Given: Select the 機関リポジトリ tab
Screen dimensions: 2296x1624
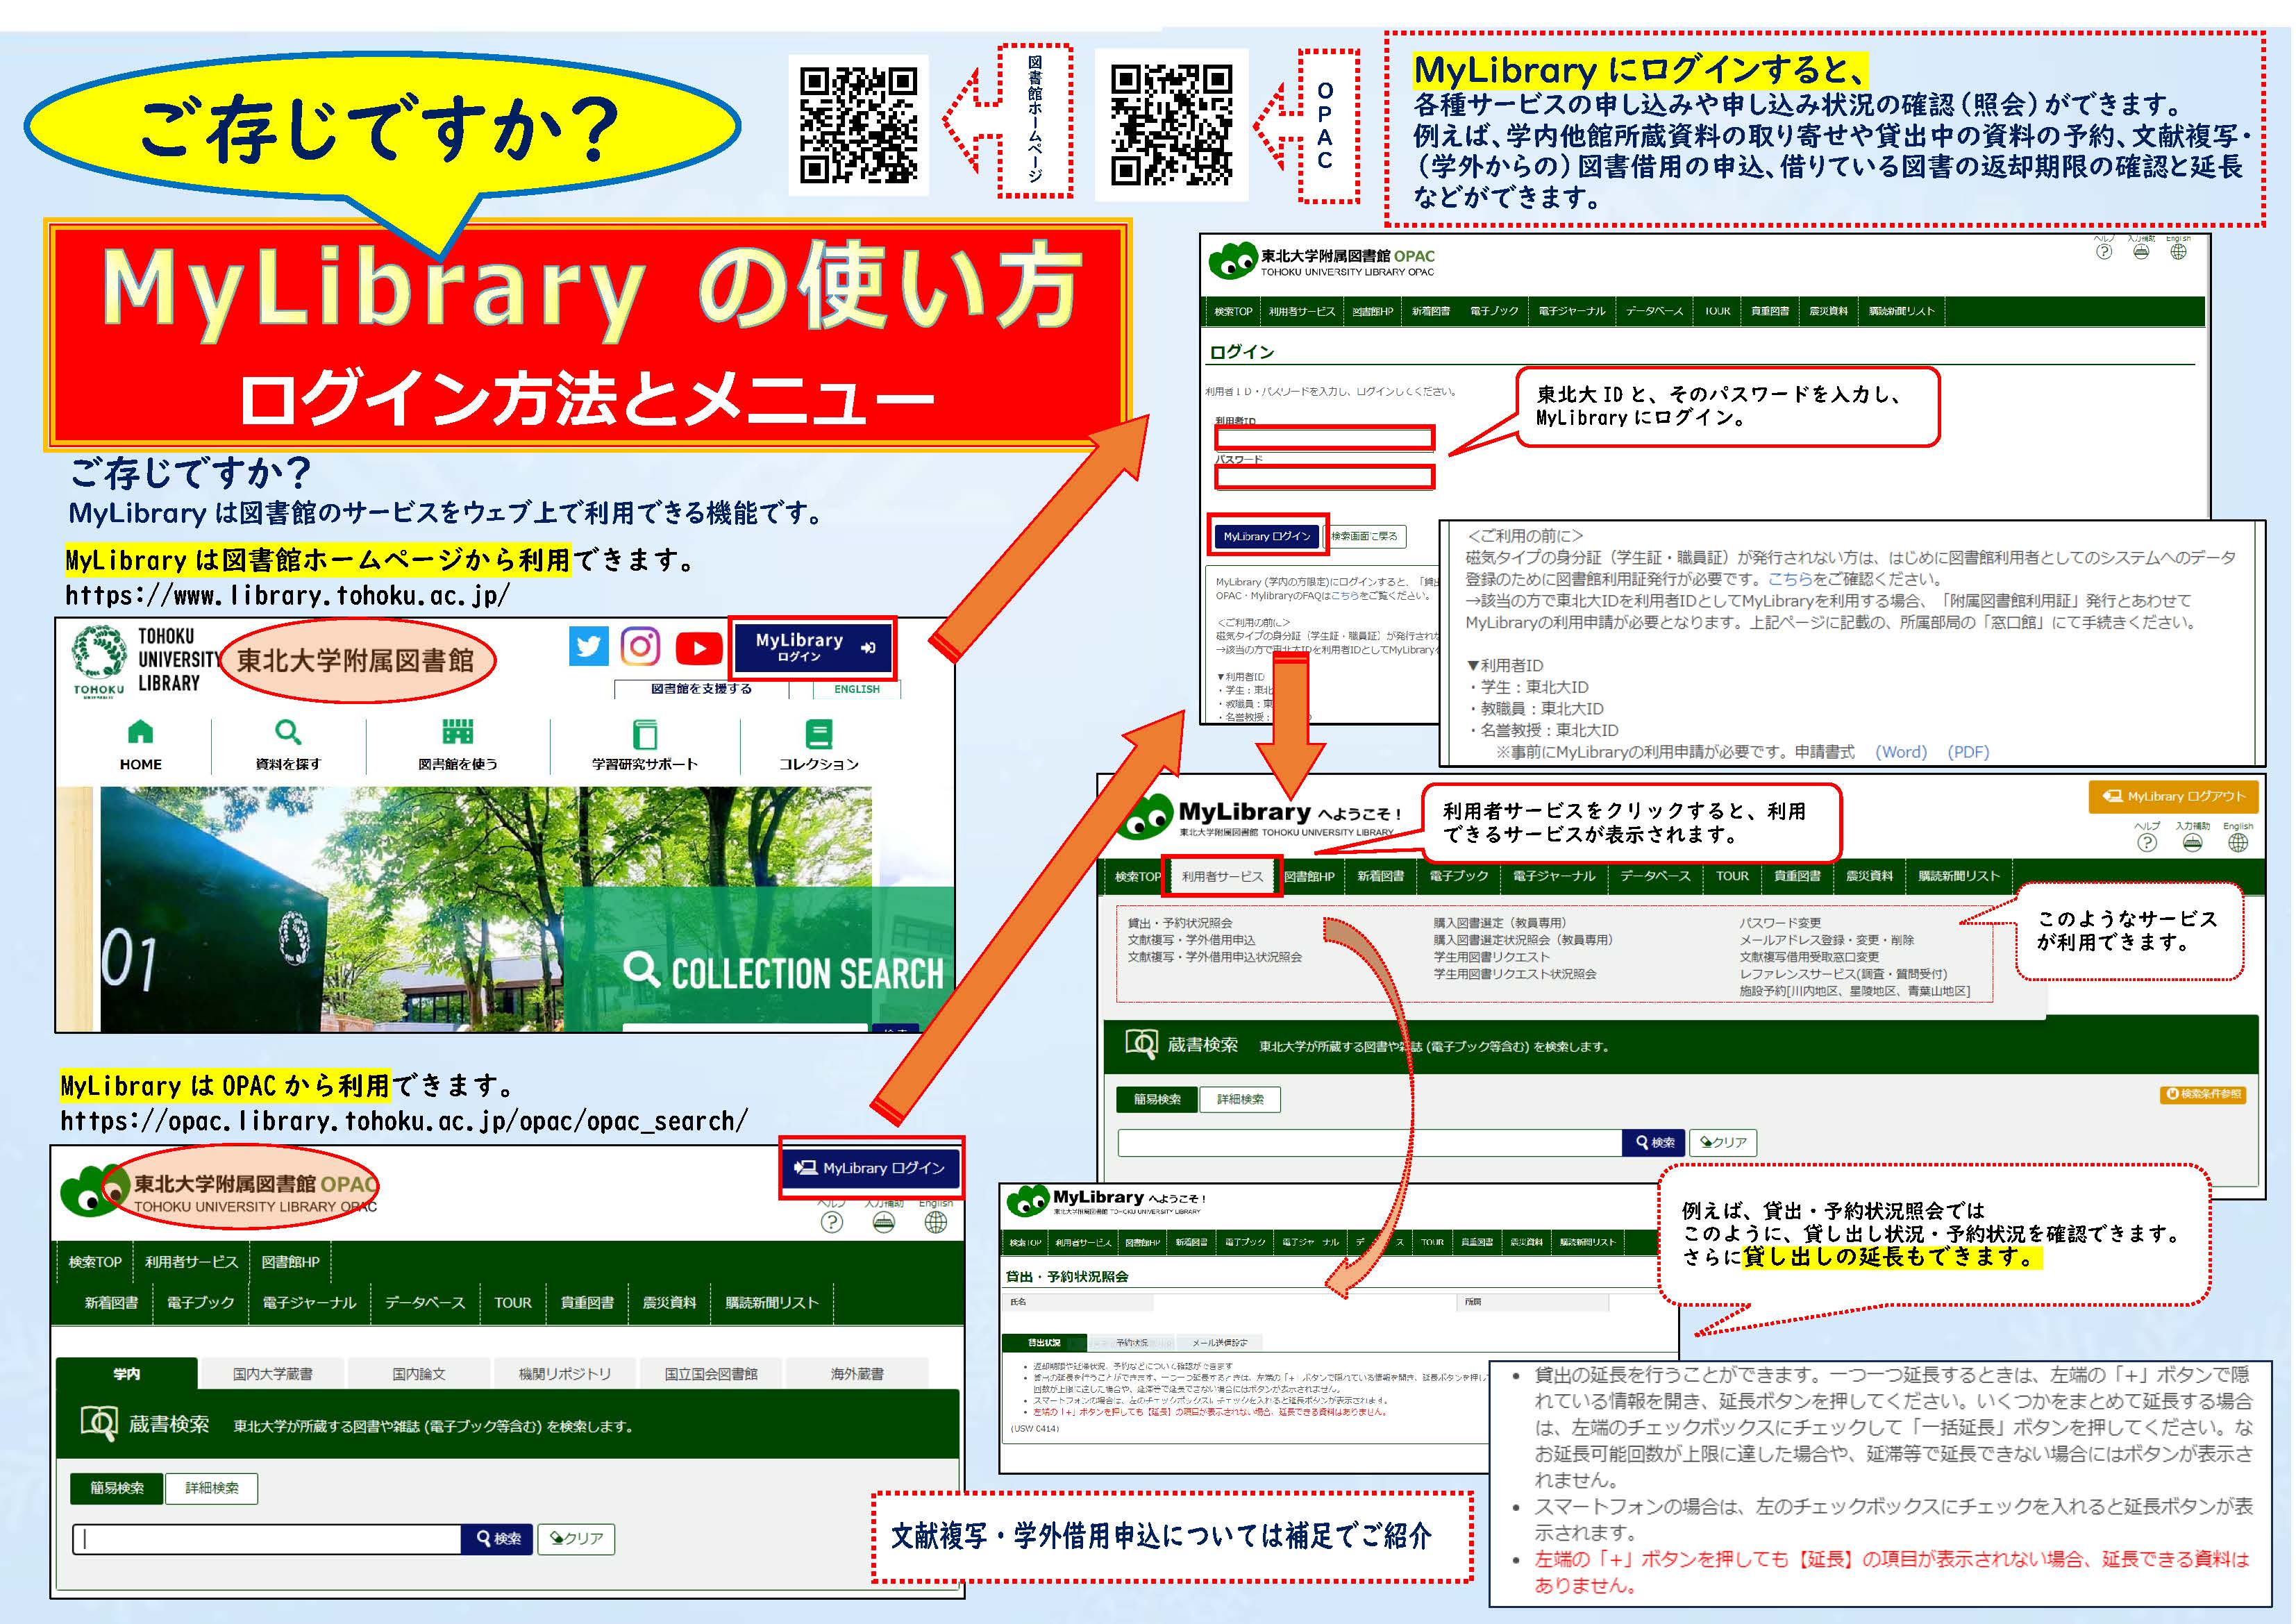Looking at the screenshot, I should 564,1373.
